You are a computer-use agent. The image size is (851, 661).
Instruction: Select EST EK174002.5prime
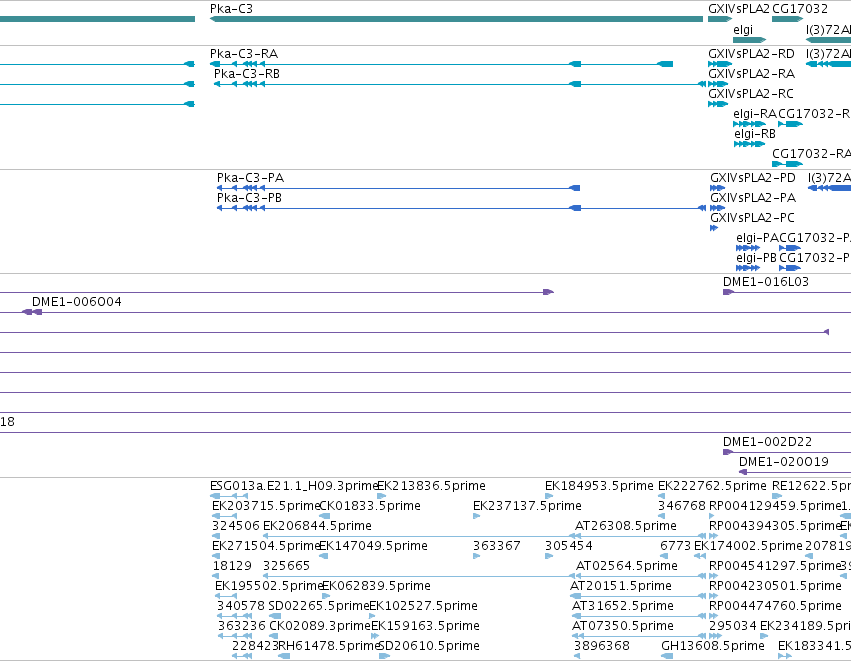[x=748, y=546]
